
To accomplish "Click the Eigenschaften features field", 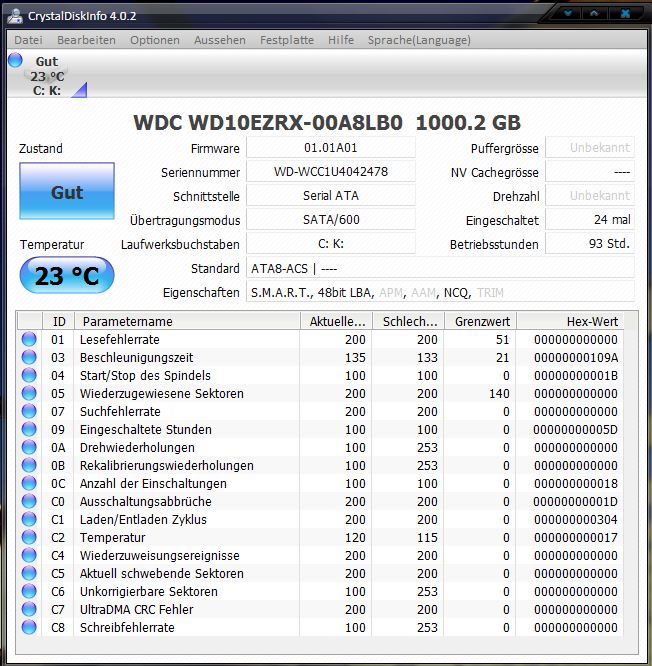I will tap(440, 292).
